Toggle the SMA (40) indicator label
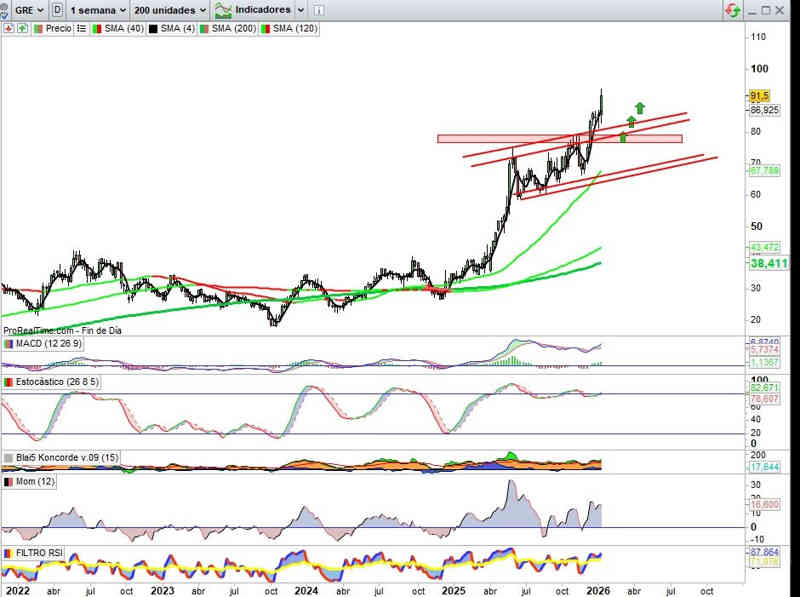800x597 pixels. click(x=118, y=29)
